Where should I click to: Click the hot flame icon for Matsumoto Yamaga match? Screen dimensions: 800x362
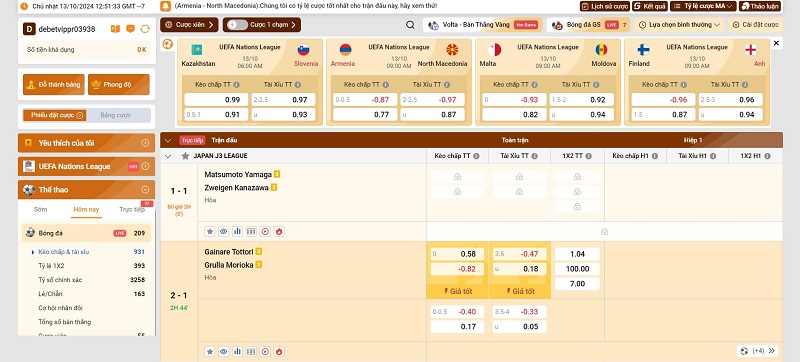tap(279, 231)
